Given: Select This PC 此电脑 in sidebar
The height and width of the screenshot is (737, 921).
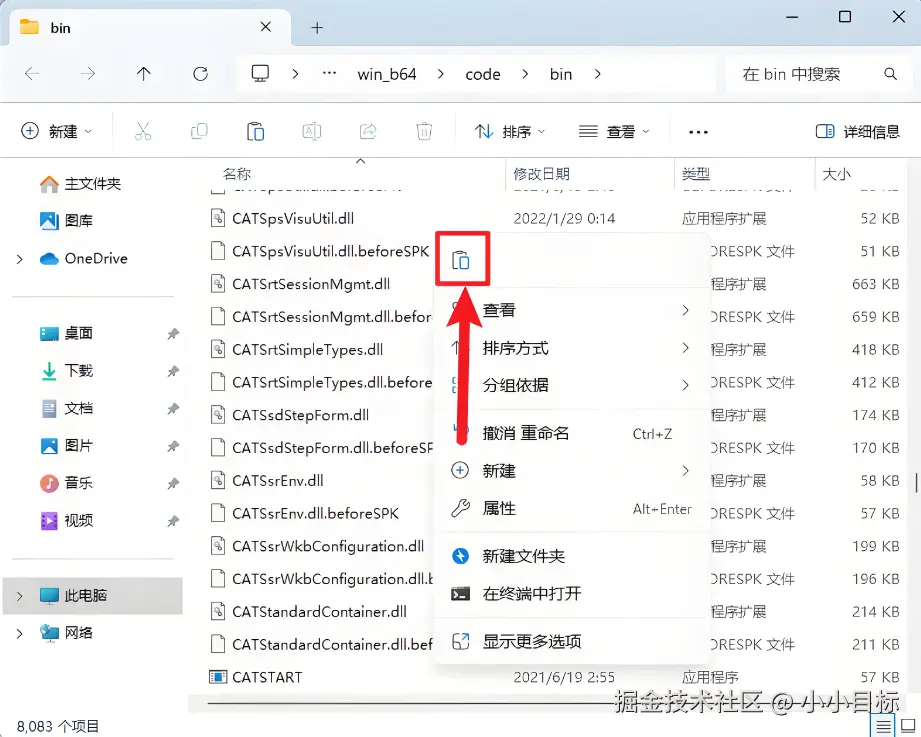Looking at the screenshot, I should point(93,595).
